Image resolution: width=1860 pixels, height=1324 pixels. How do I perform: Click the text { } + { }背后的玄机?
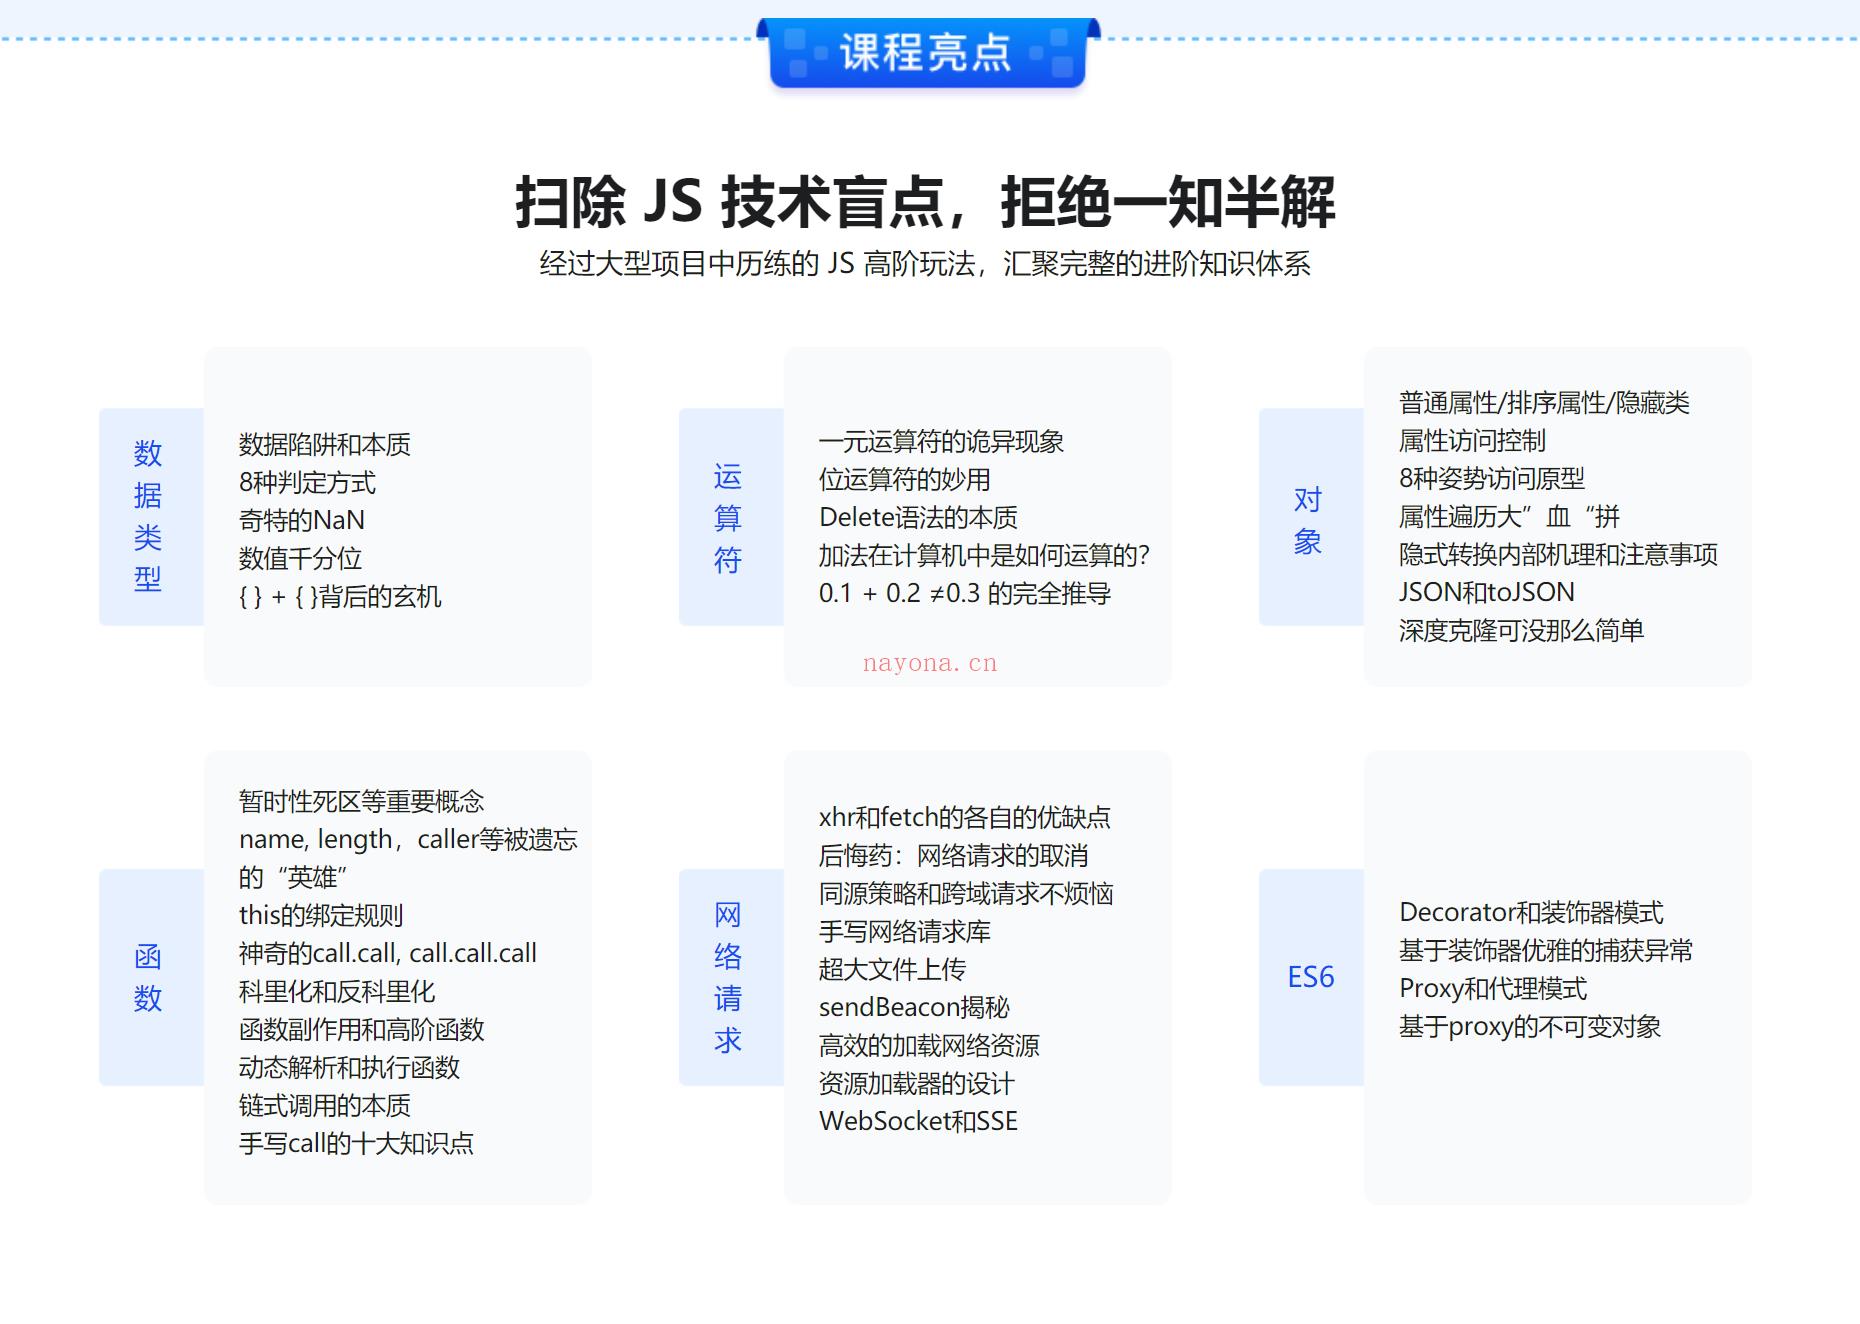click(x=340, y=597)
